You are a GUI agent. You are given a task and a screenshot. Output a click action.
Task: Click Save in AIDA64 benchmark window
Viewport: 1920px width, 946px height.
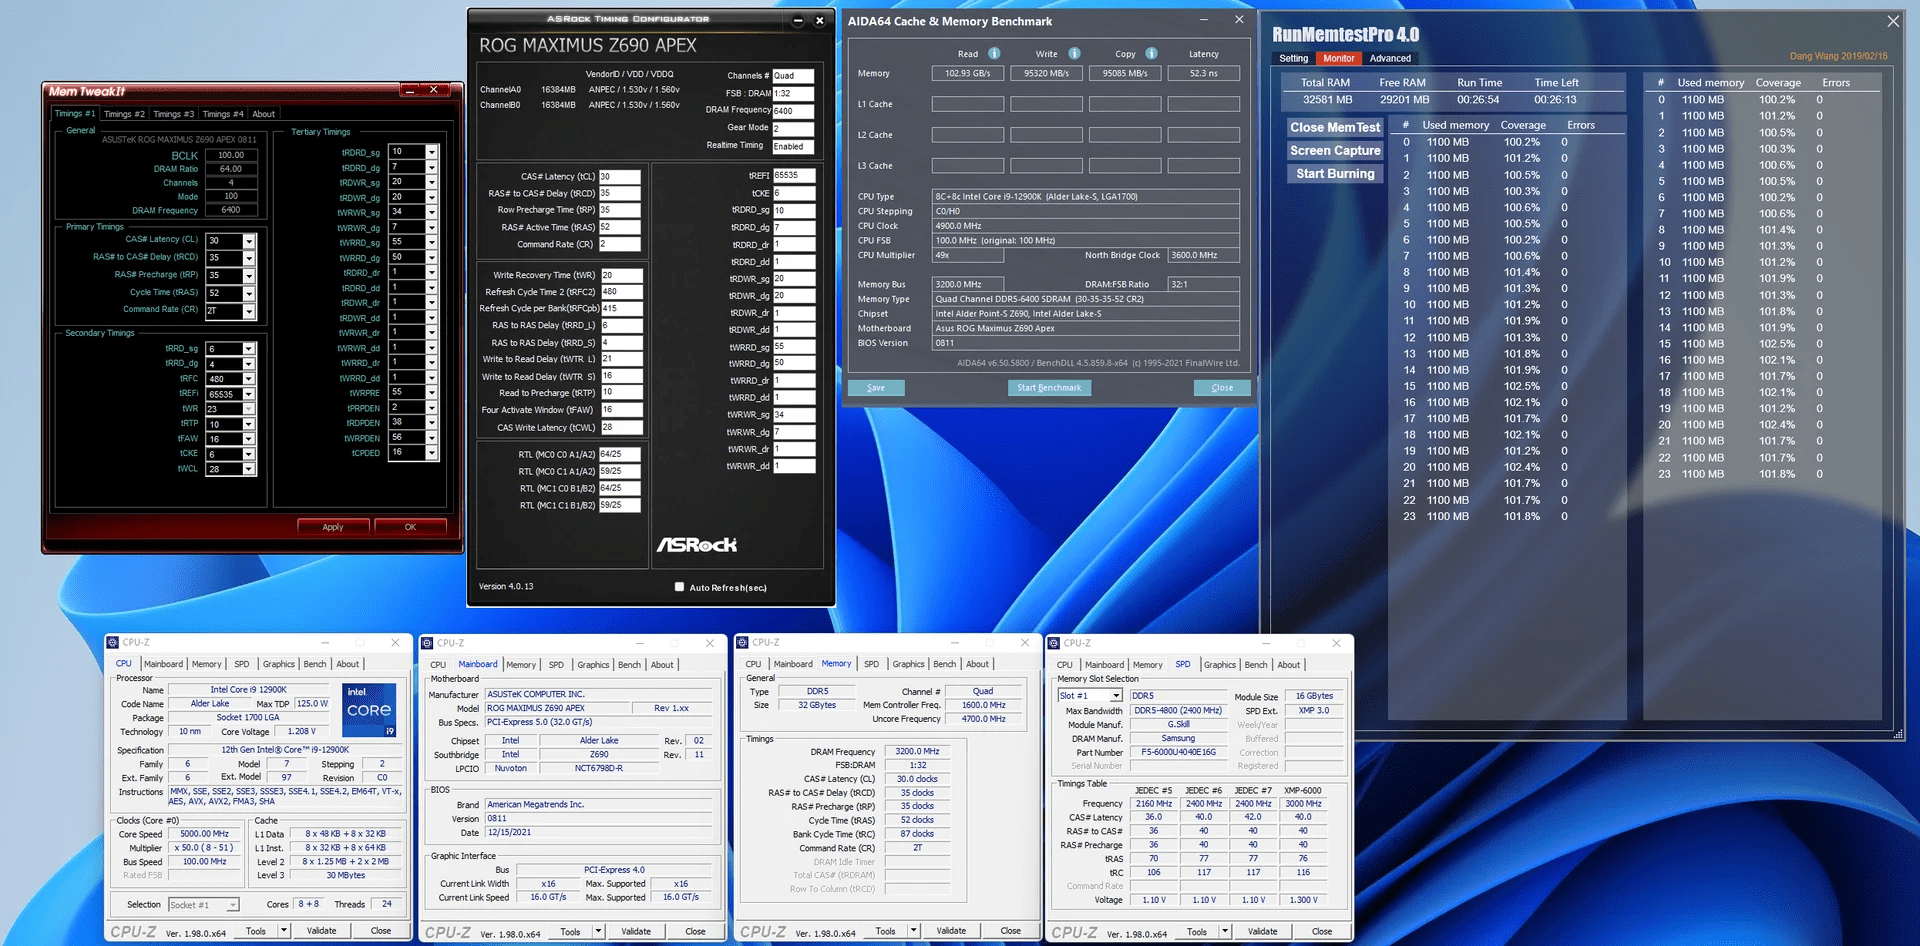click(876, 388)
